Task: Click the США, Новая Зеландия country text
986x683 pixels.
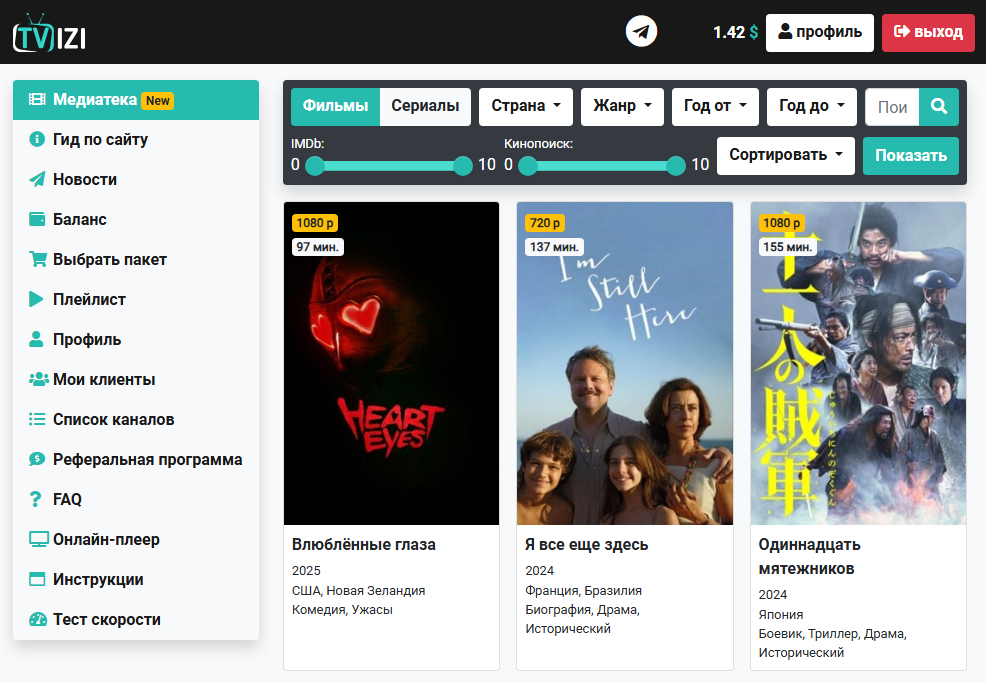Action: tap(358, 591)
